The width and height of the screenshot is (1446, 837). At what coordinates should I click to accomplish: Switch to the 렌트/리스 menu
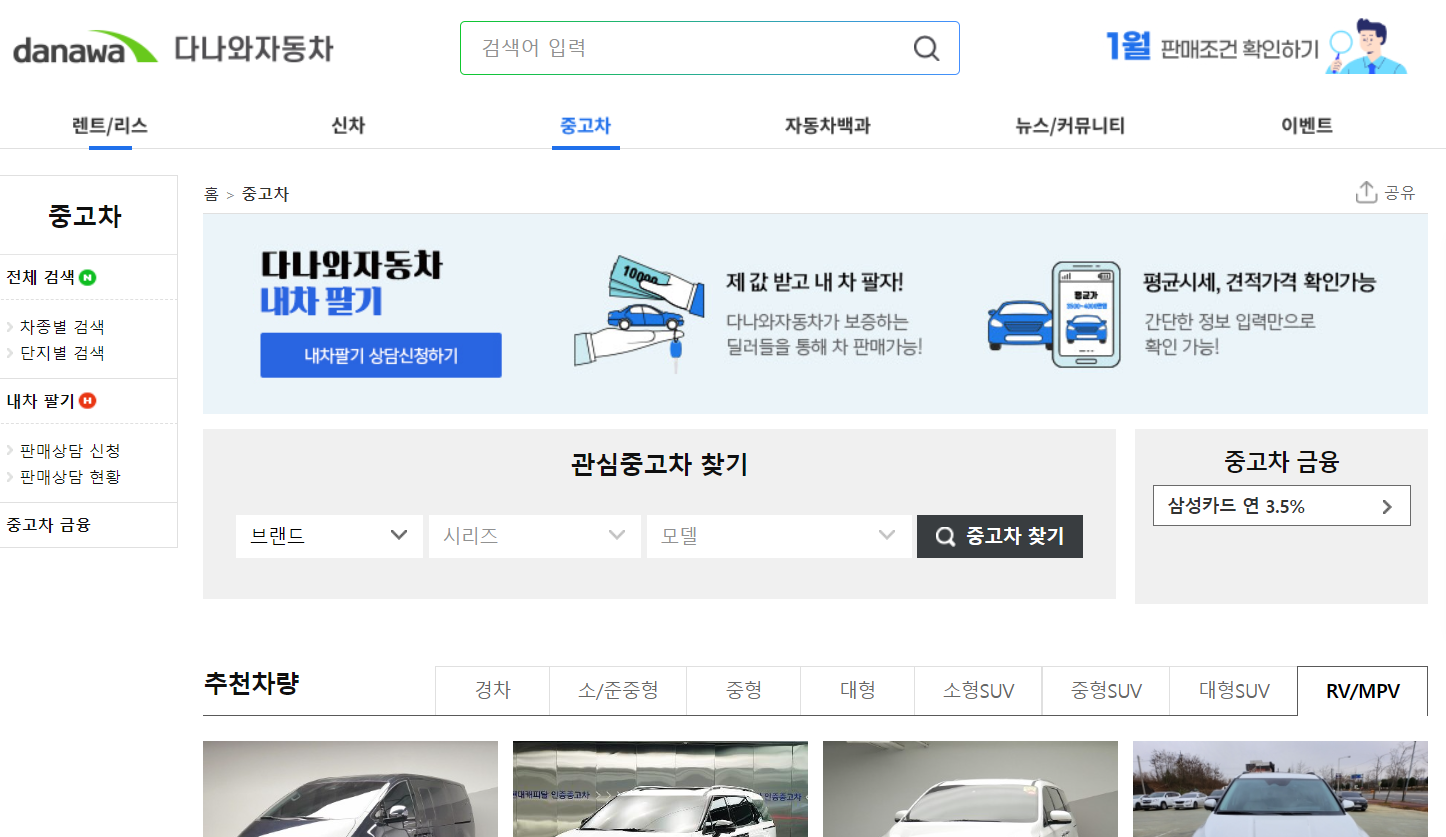click(x=110, y=125)
